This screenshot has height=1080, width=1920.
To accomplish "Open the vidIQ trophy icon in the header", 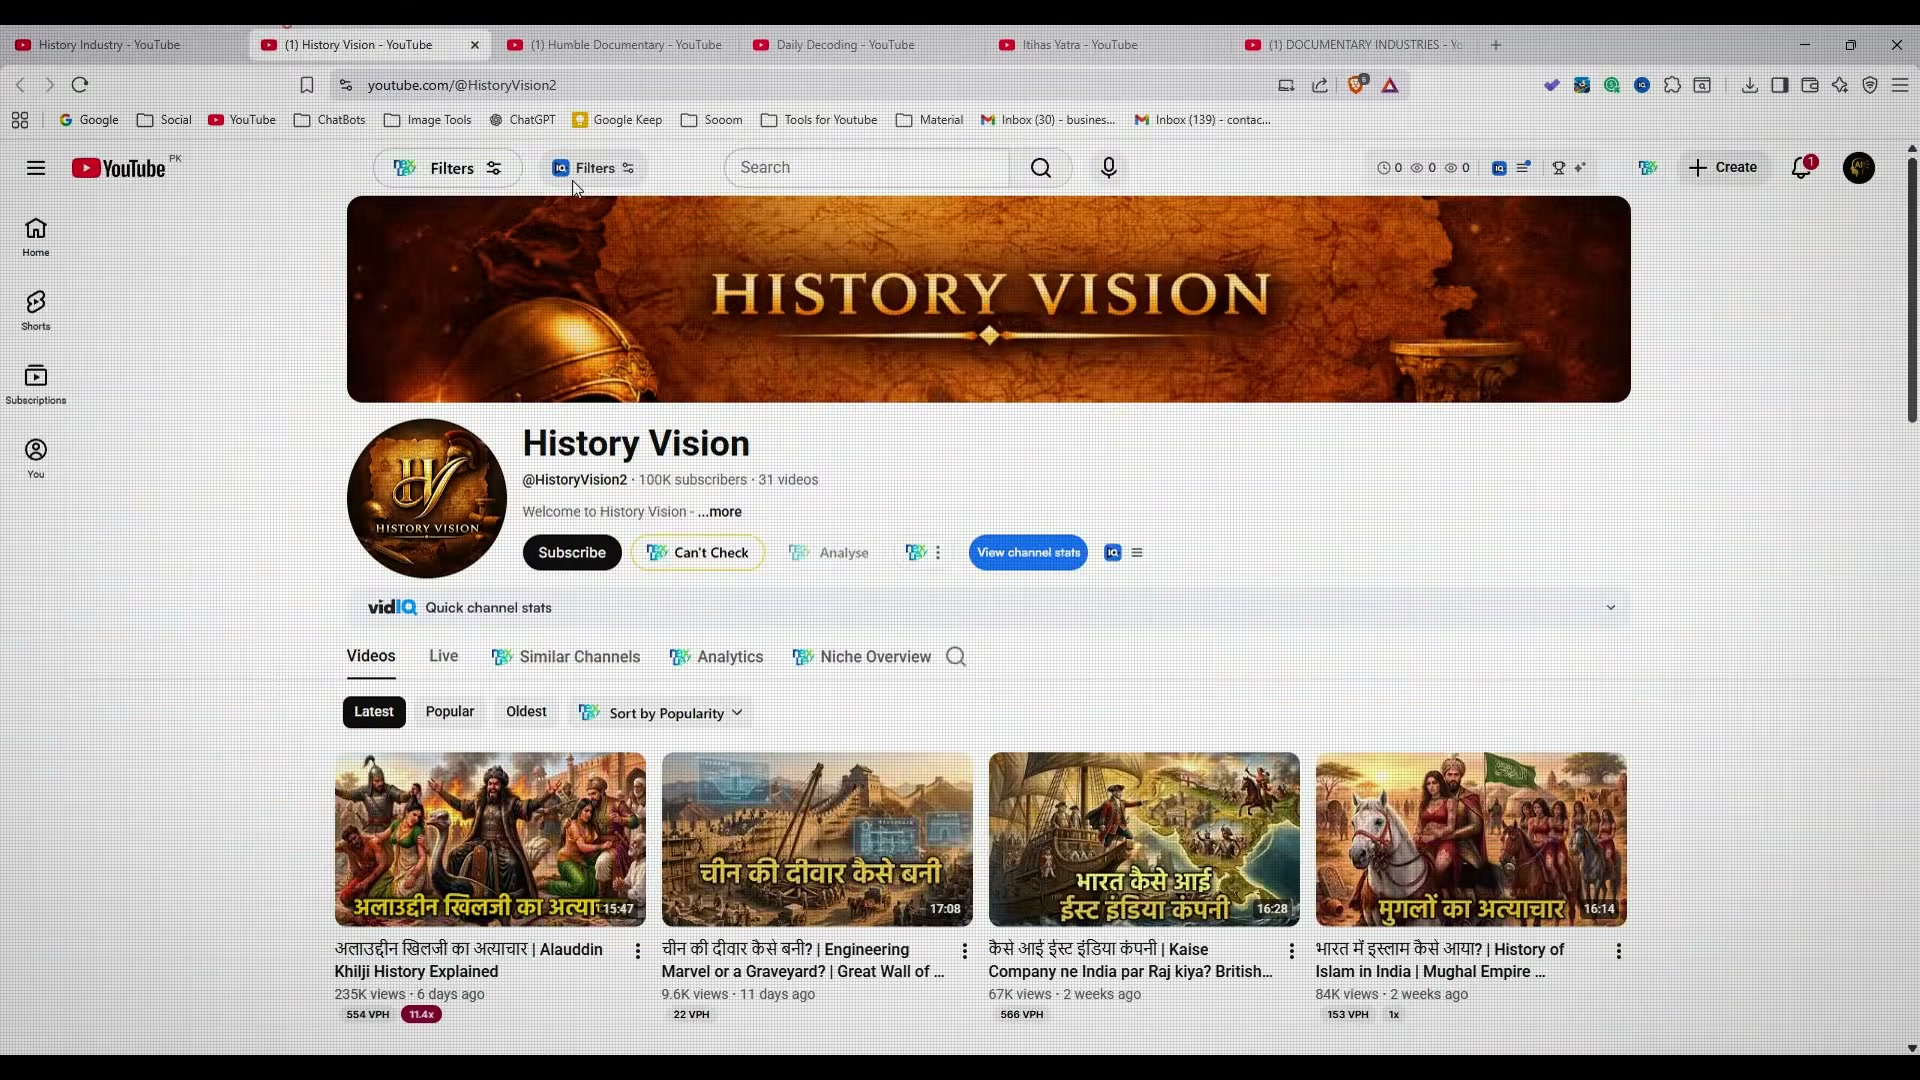I will [1558, 168].
